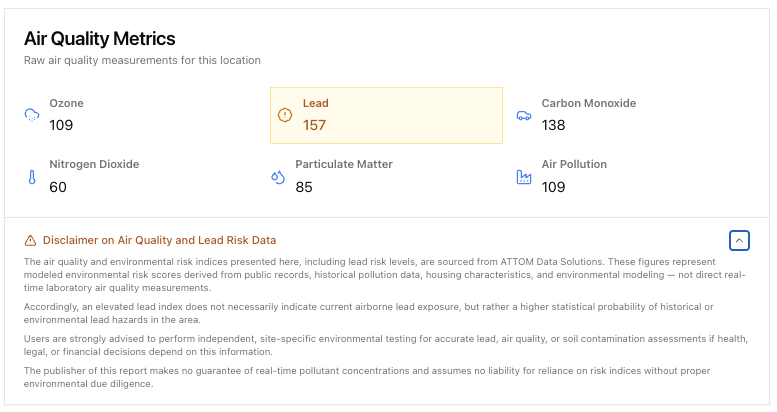
Task: Click the Nitrogen Dioxide thermometer icon
Action: coord(32,177)
